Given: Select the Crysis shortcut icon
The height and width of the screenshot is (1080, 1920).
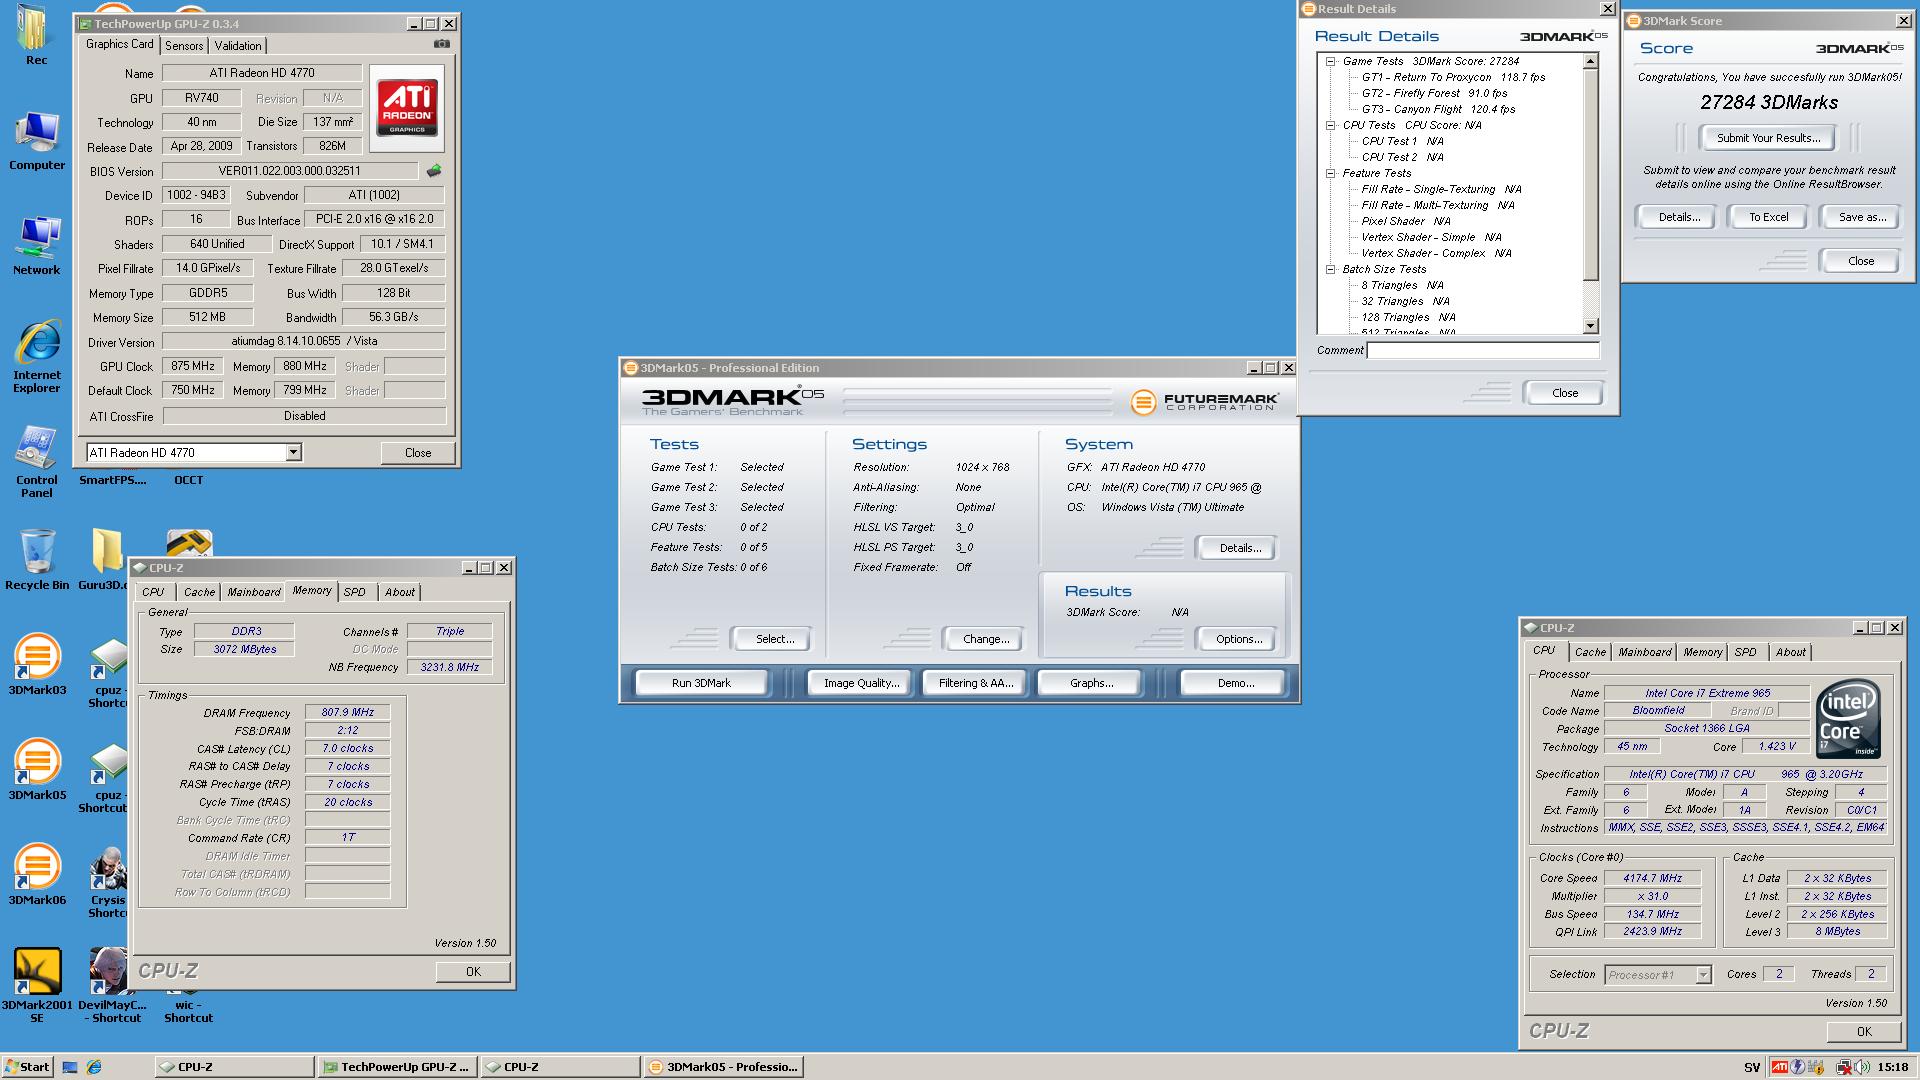Looking at the screenshot, I should 107,882.
